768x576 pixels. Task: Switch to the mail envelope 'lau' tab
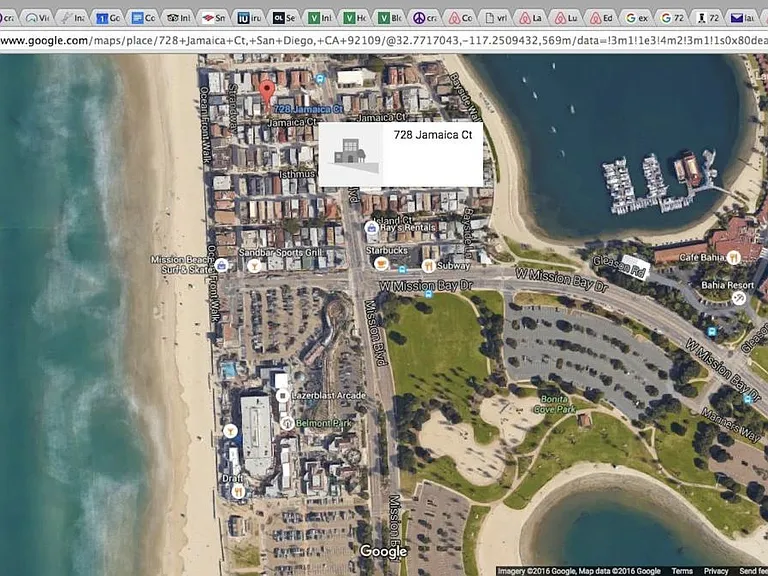[743, 18]
